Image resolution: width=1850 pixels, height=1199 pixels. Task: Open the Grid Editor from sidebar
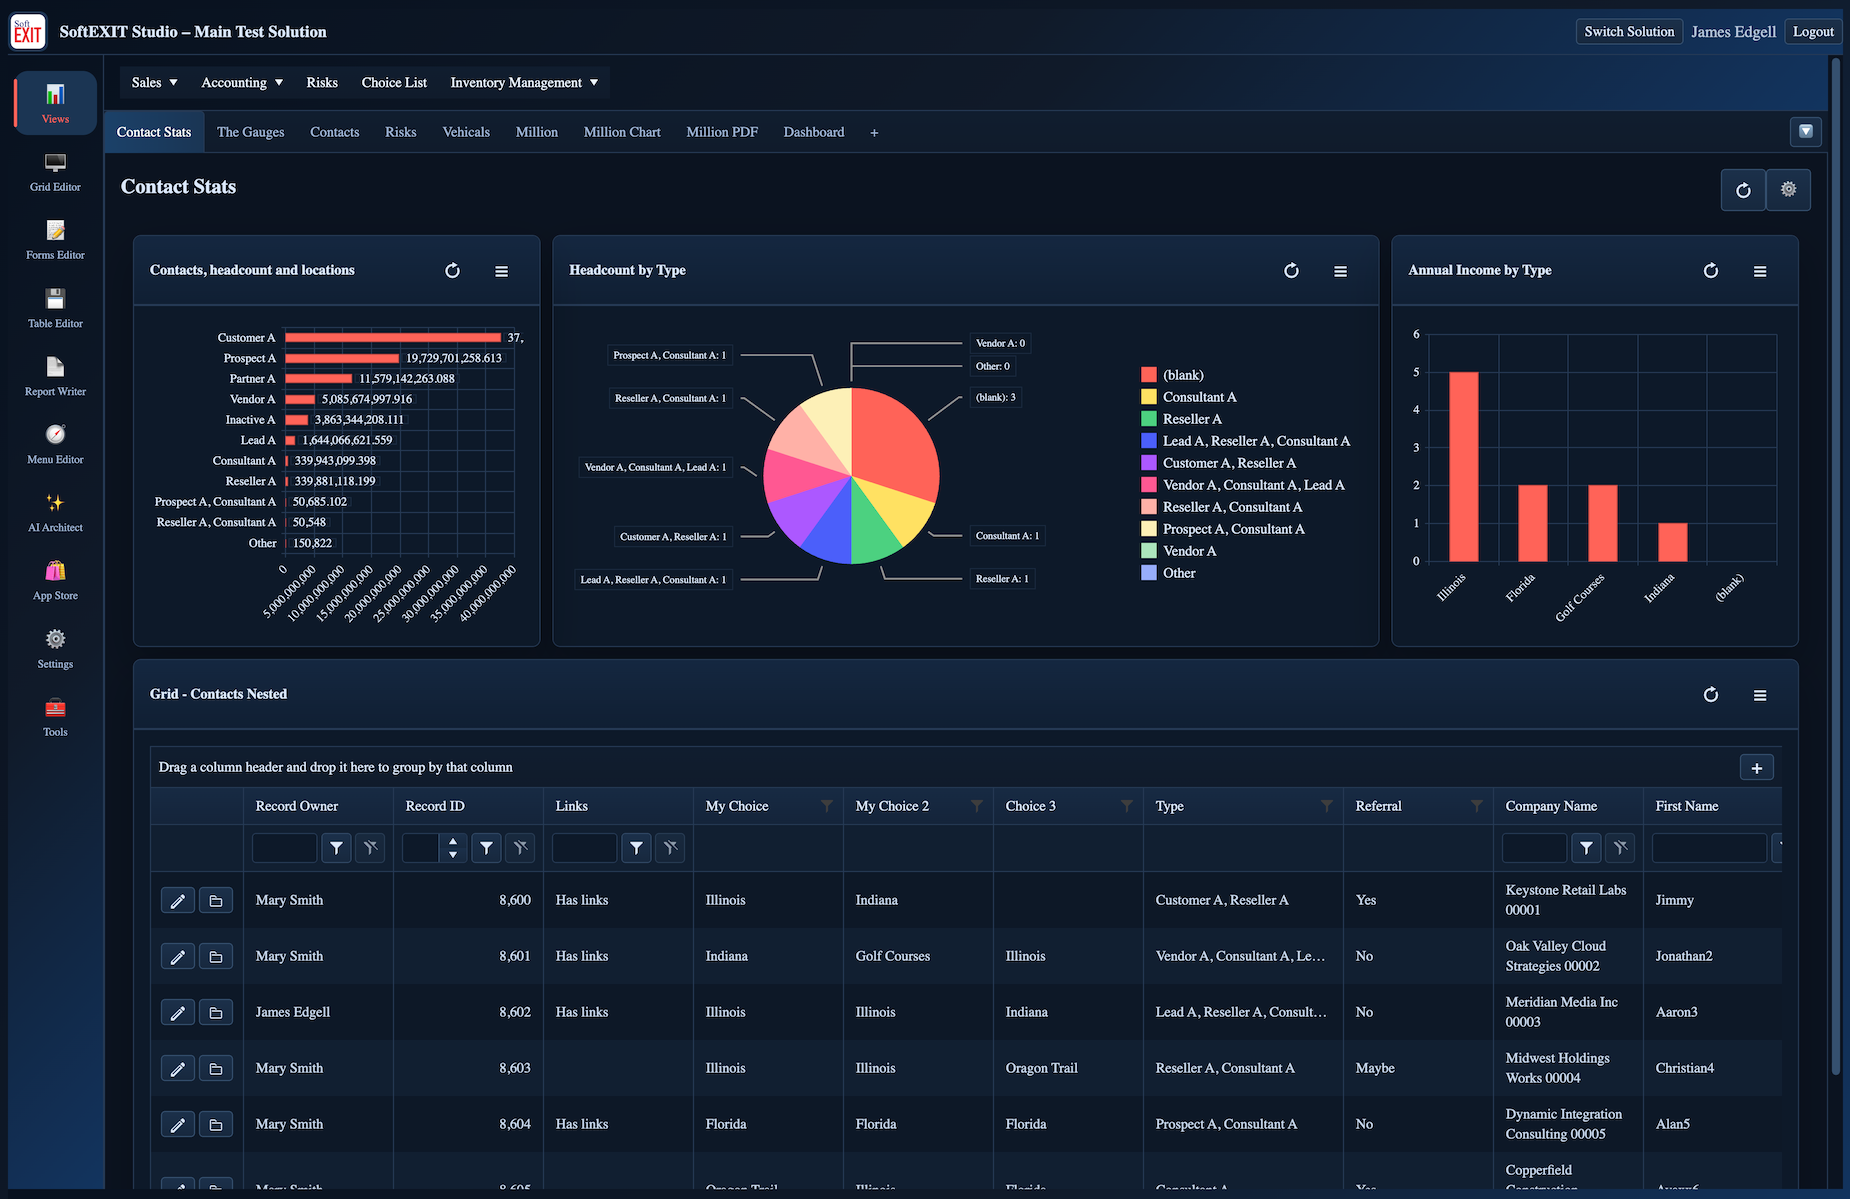[x=55, y=172]
